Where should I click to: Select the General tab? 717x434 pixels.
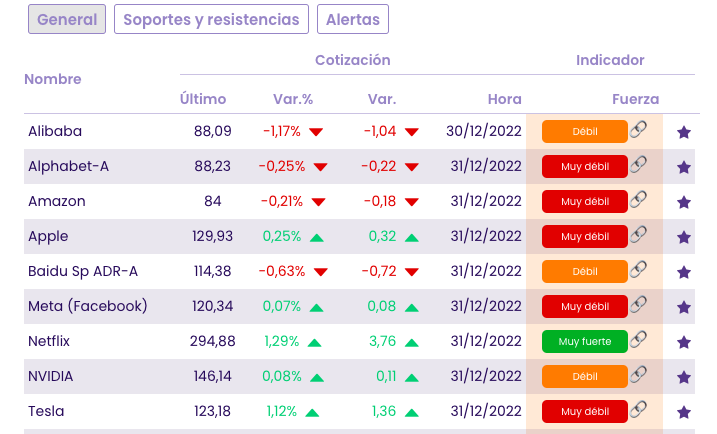point(67,19)
